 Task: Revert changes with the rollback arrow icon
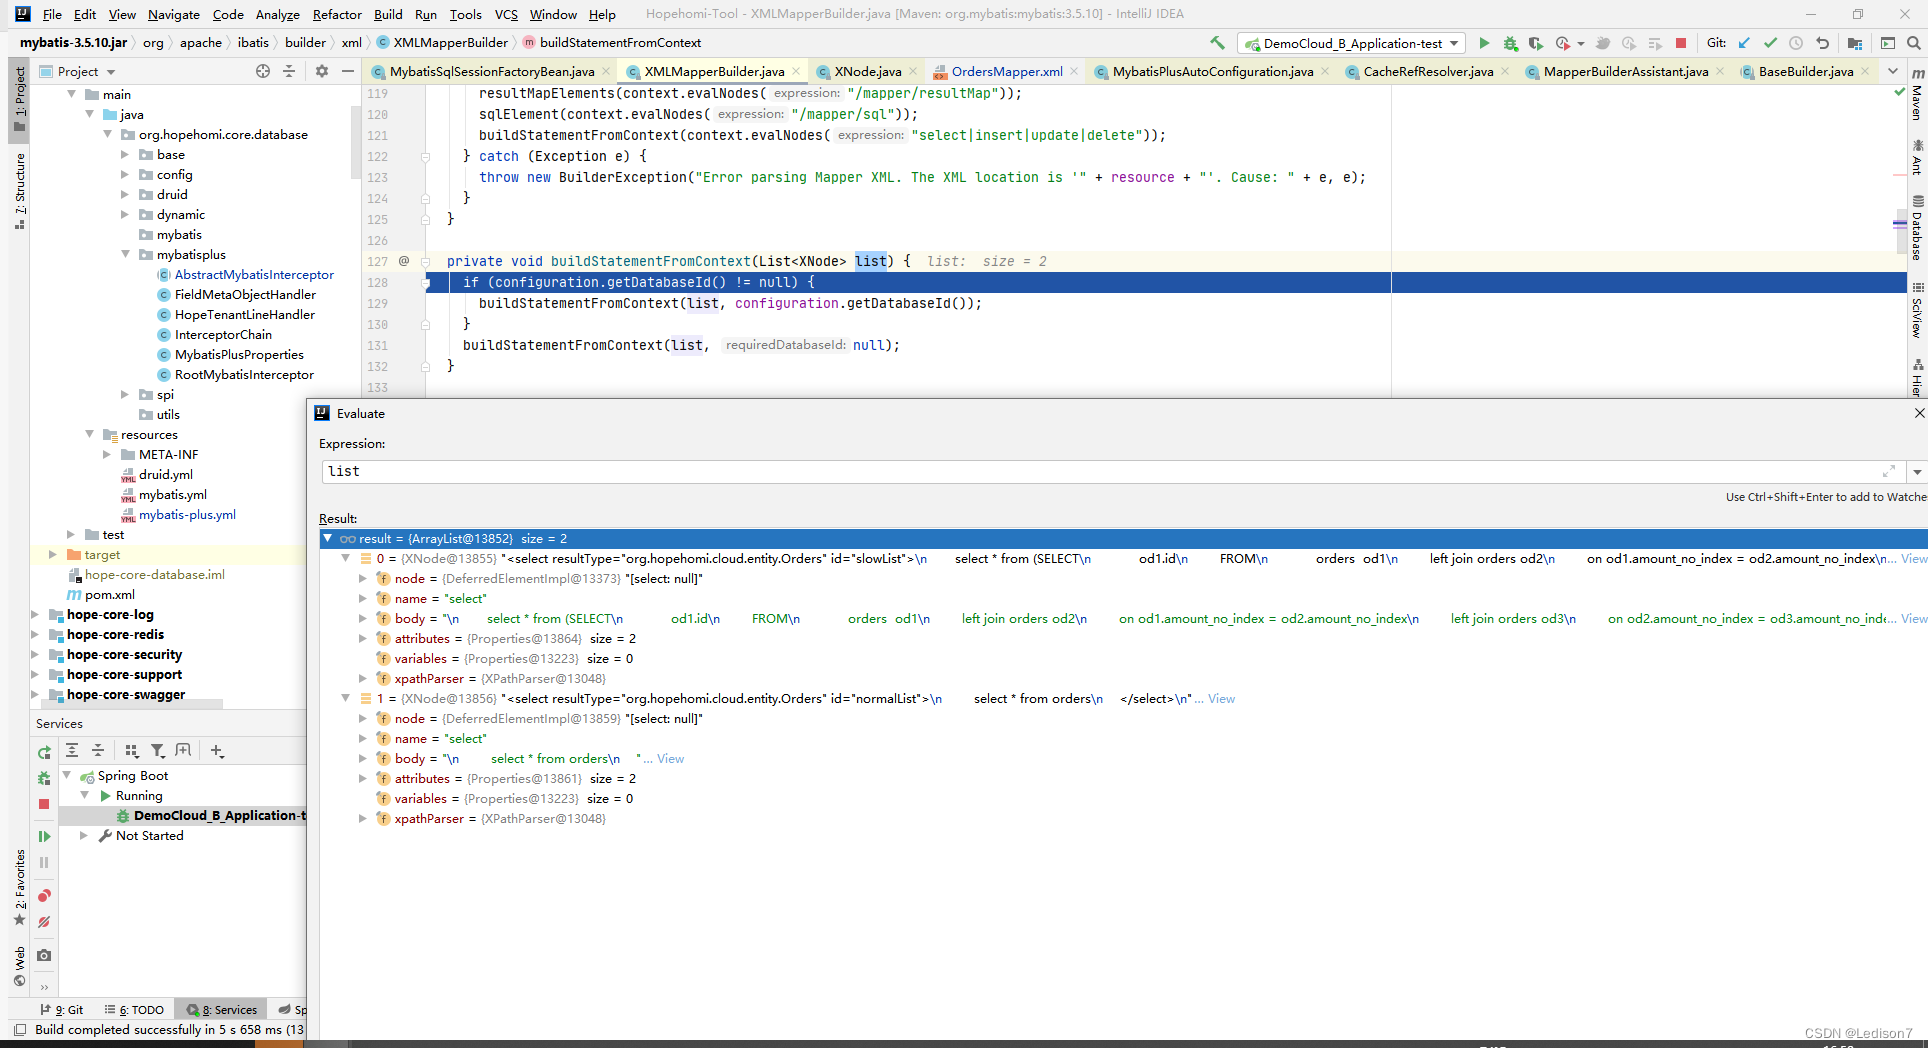point(1822,43)
